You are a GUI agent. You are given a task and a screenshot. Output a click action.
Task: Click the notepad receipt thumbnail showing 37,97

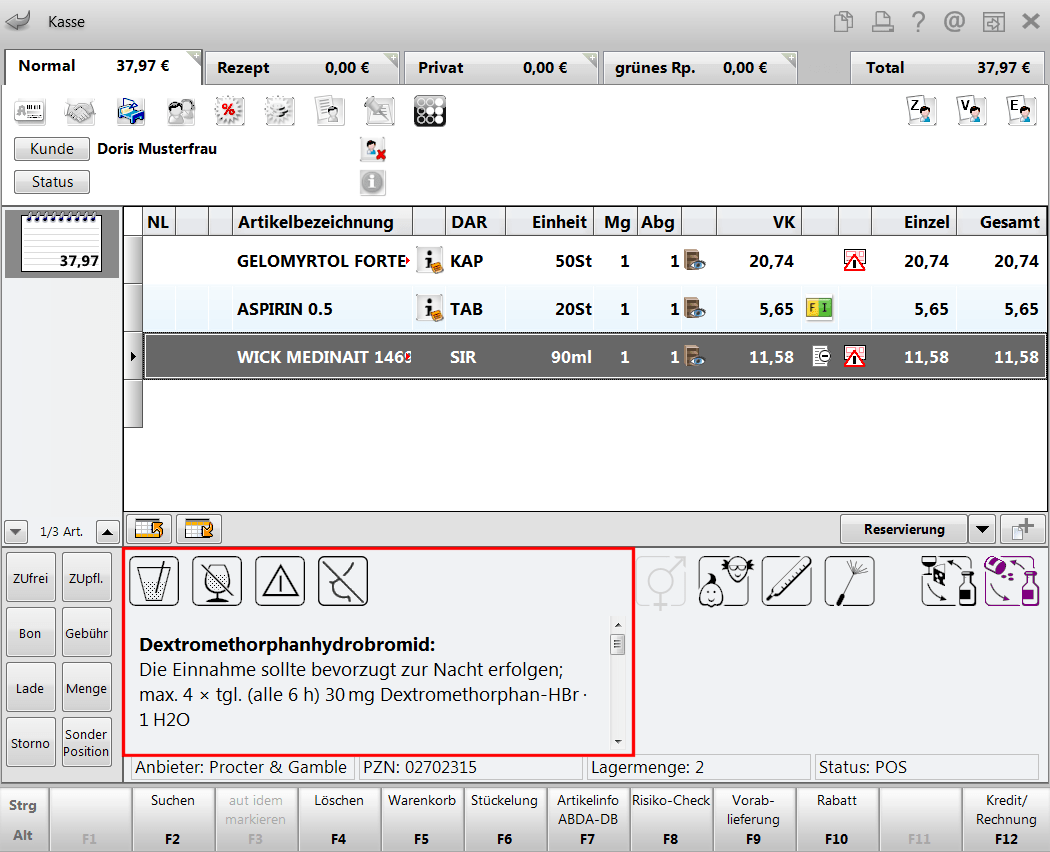(x=62, y=242)
